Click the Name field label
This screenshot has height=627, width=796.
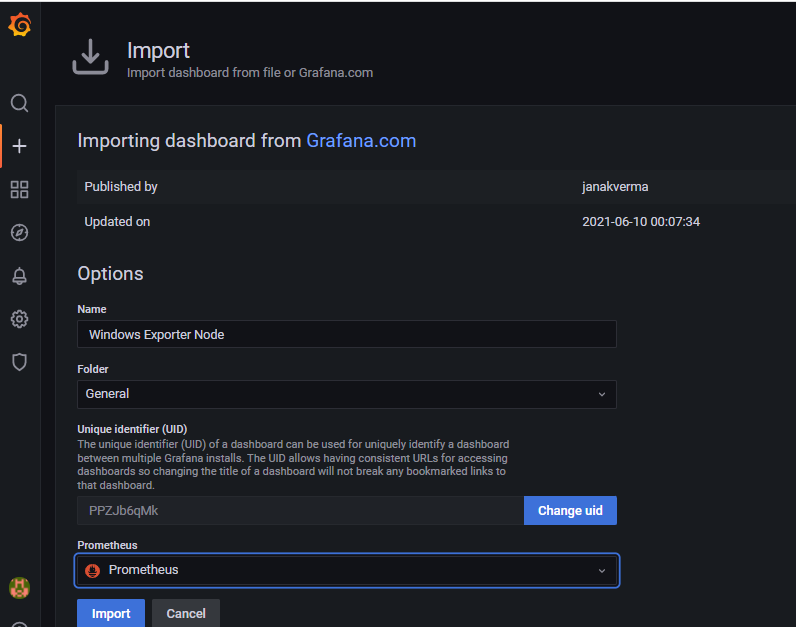pos(91,309)
